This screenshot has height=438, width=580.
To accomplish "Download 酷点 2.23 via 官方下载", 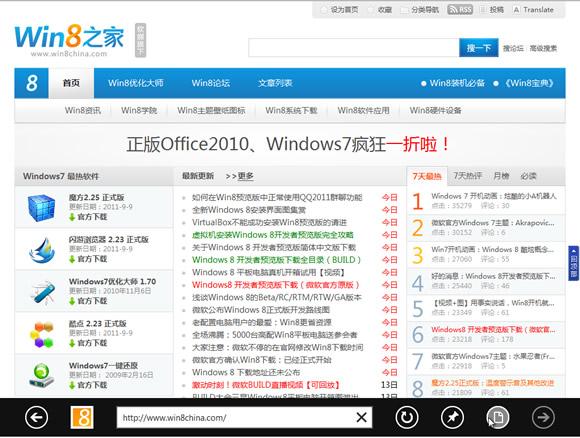I will (88, 343).
